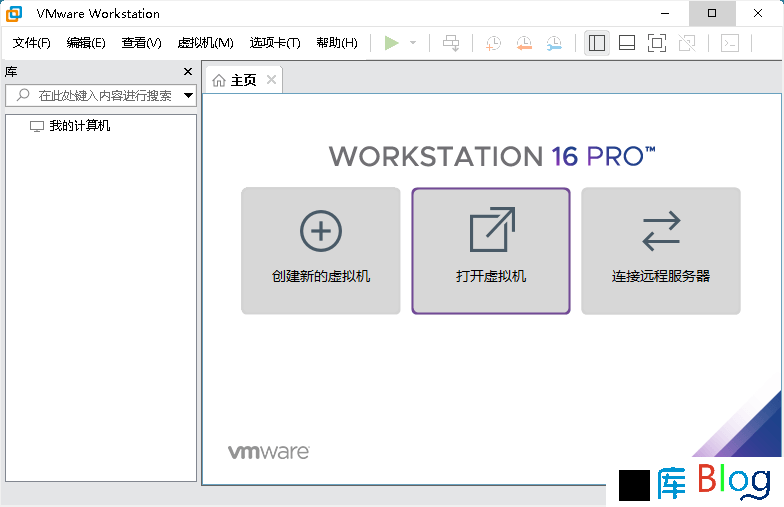Image resolution: width=784 pixels, height=507 pixels.
Task: Minimize the VMware Workstation window
Action: [x=665, y=14]
